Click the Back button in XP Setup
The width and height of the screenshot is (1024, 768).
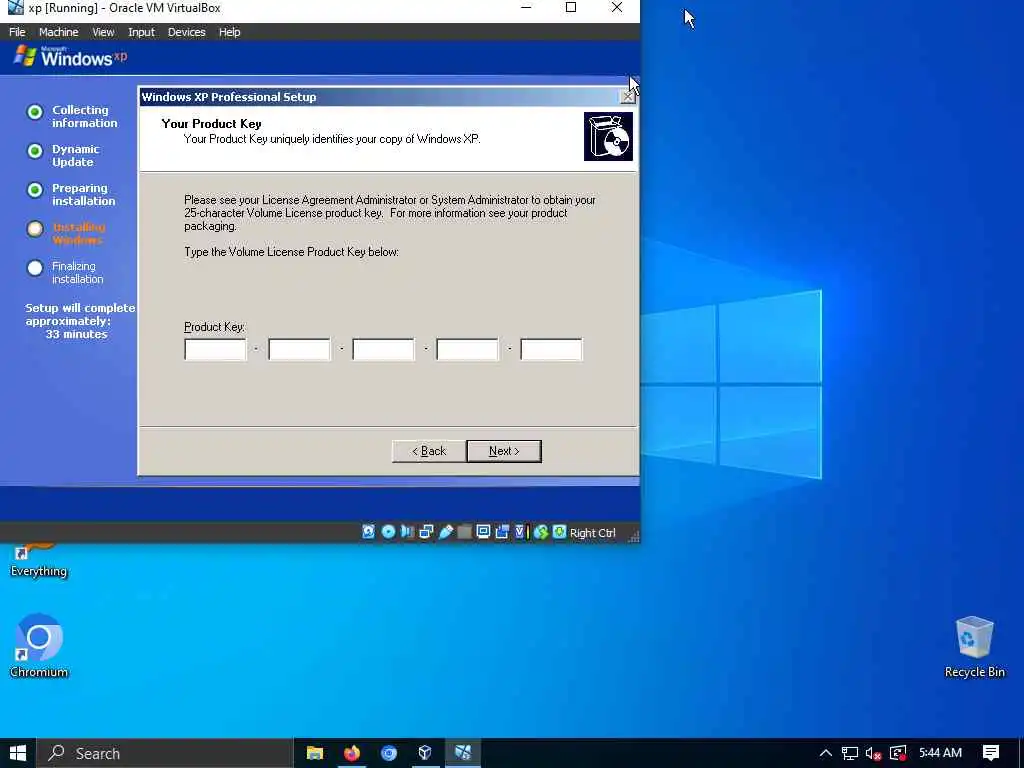(429, 451)
